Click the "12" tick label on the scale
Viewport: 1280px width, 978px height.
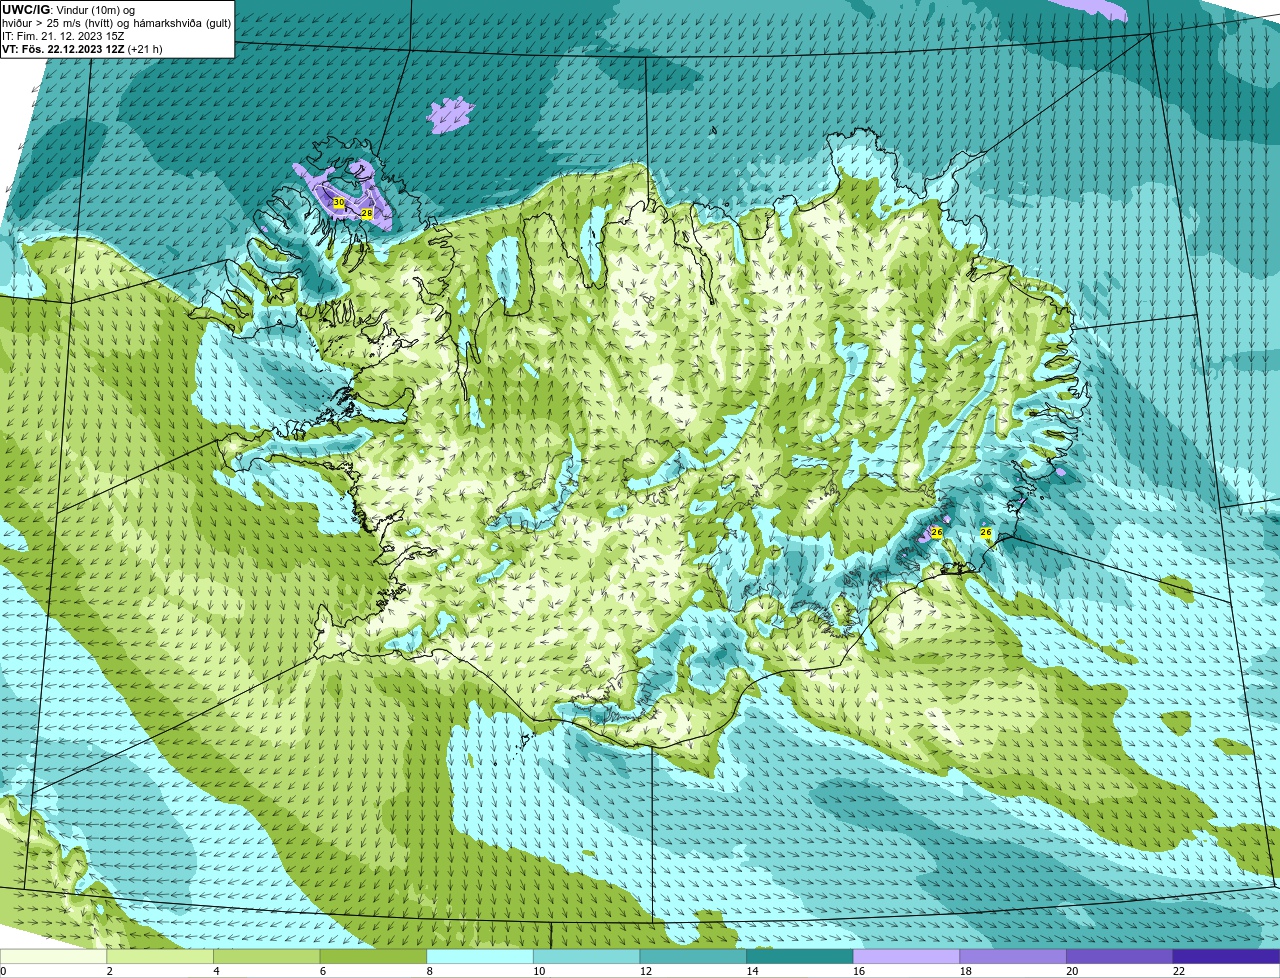click(x=646, y=971)
